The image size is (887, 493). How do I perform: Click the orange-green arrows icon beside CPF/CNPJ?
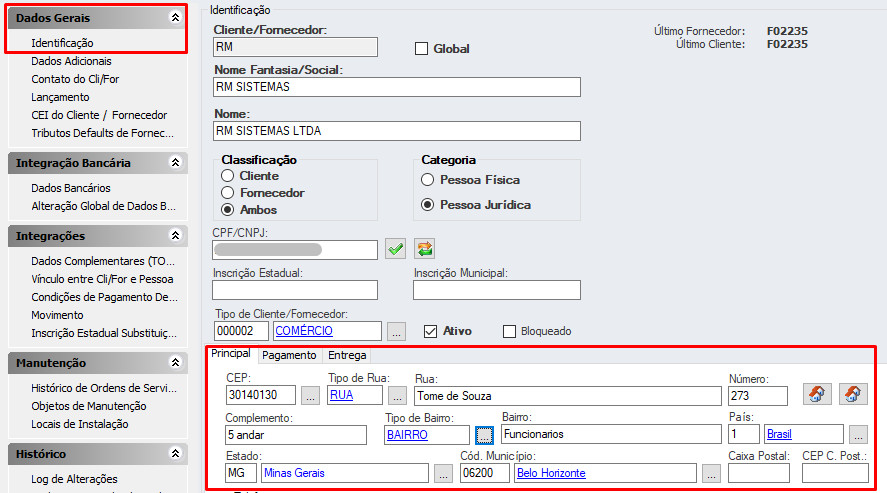pyautogui.click(x=424, y=249)
